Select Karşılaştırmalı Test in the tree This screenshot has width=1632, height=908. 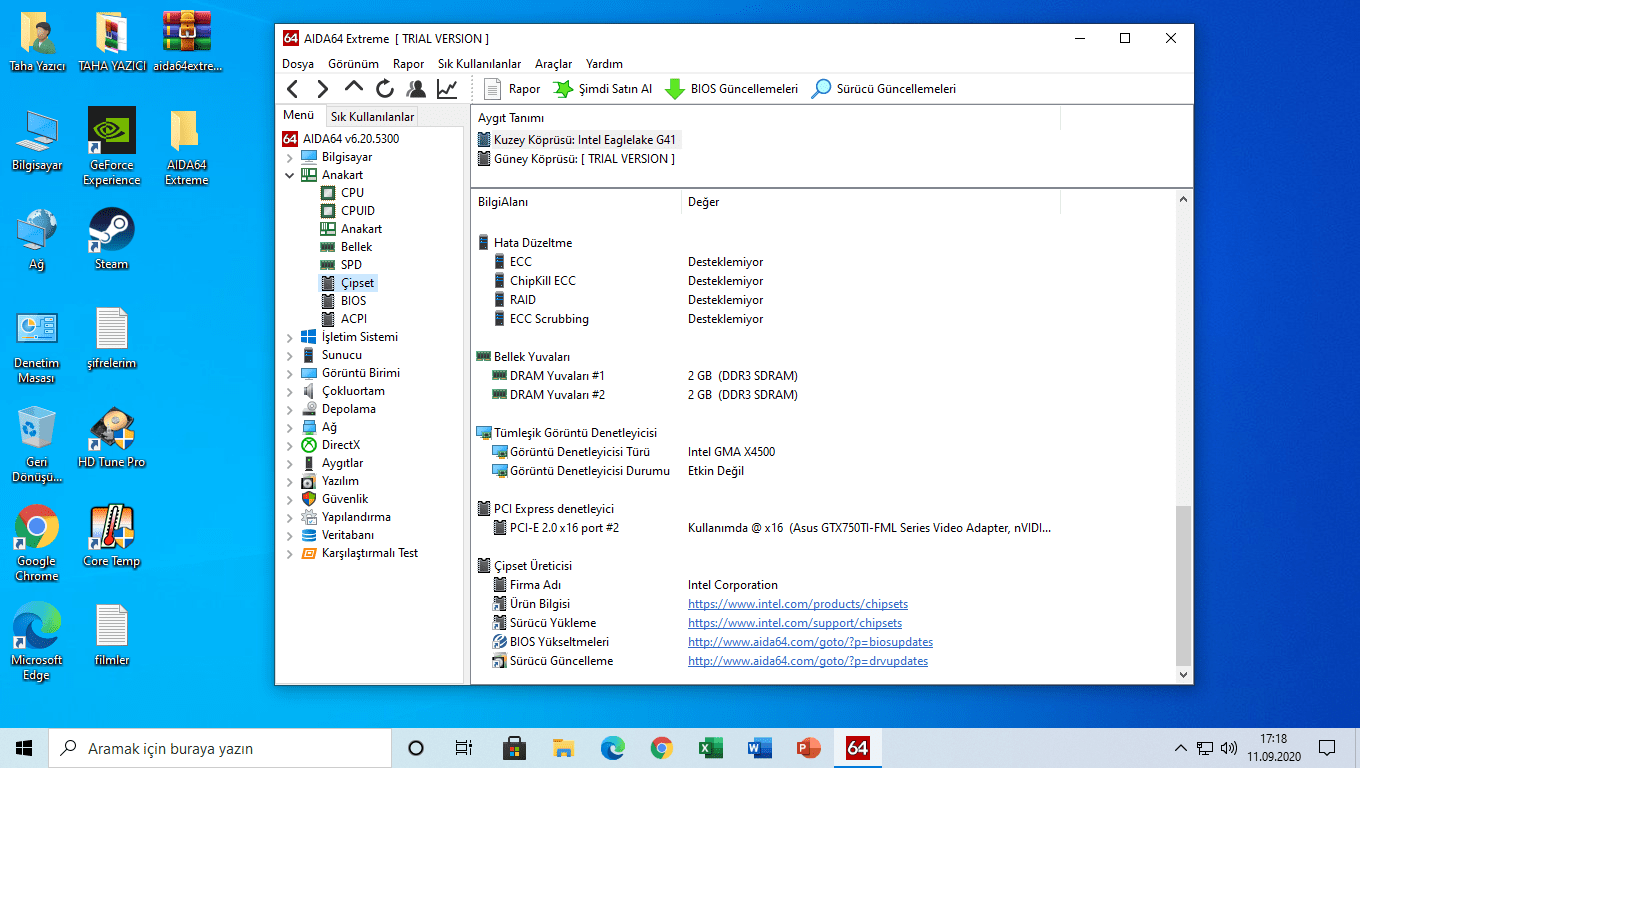(370, 553)
